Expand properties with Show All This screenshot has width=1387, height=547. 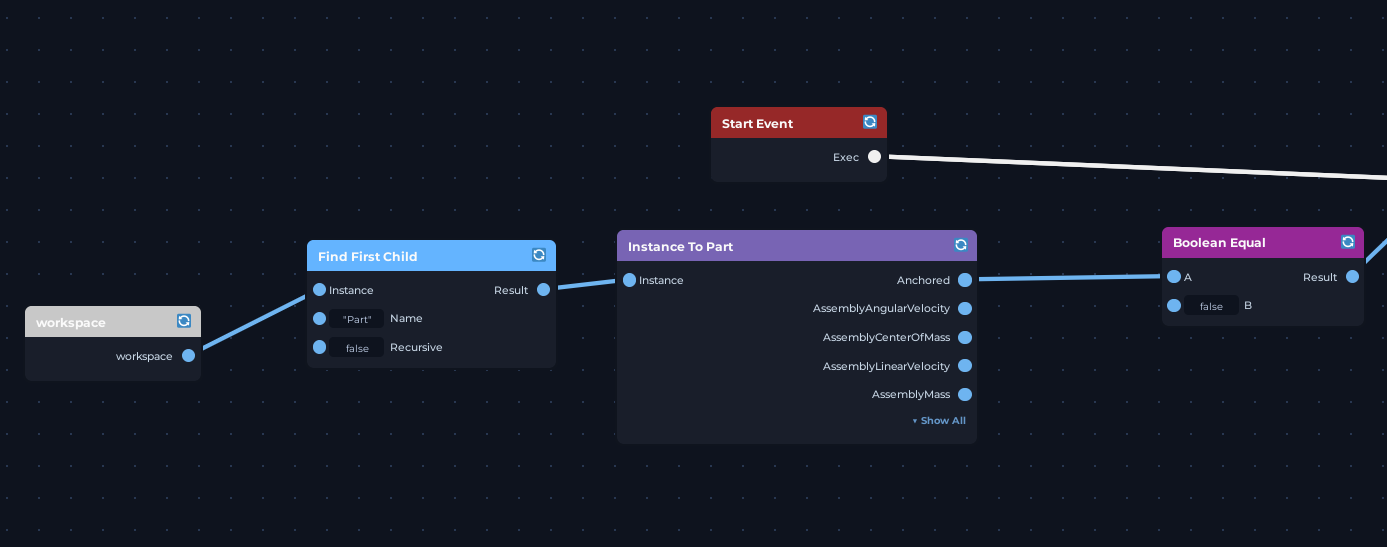point(939,421)
